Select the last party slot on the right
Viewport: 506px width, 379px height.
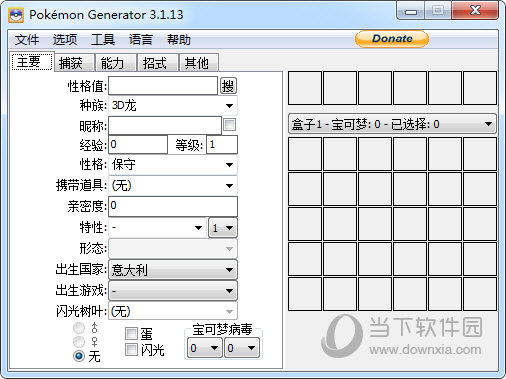(480, 88)
